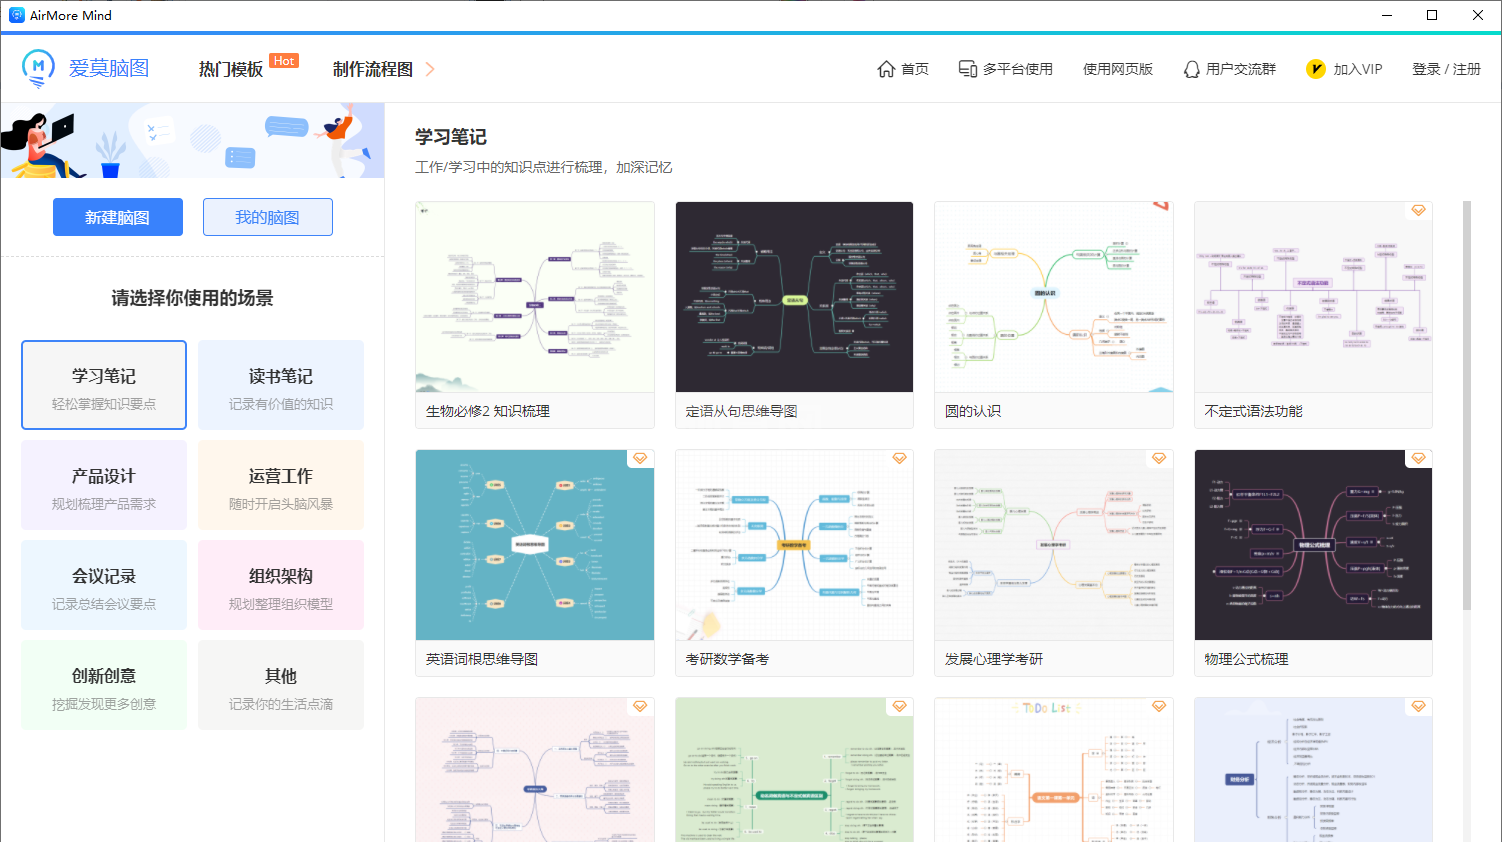This screenshot has height=842, width=1502.
Task: Open the 发展心理学考研 template thumbnail
Action: coord(1054,545)
